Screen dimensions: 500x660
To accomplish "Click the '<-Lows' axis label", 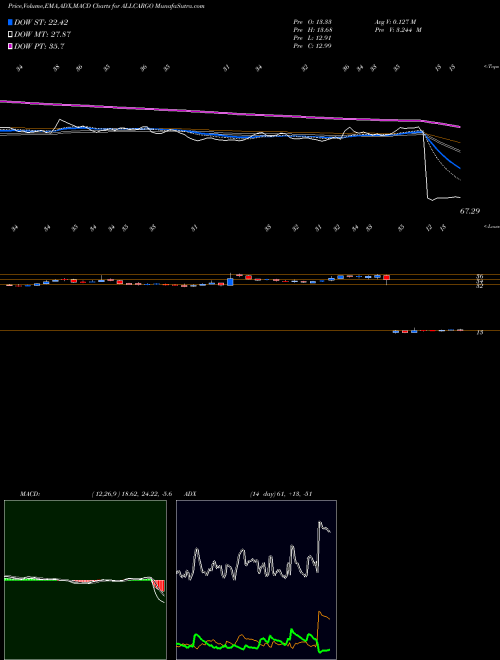I will [x=491, y=226].
